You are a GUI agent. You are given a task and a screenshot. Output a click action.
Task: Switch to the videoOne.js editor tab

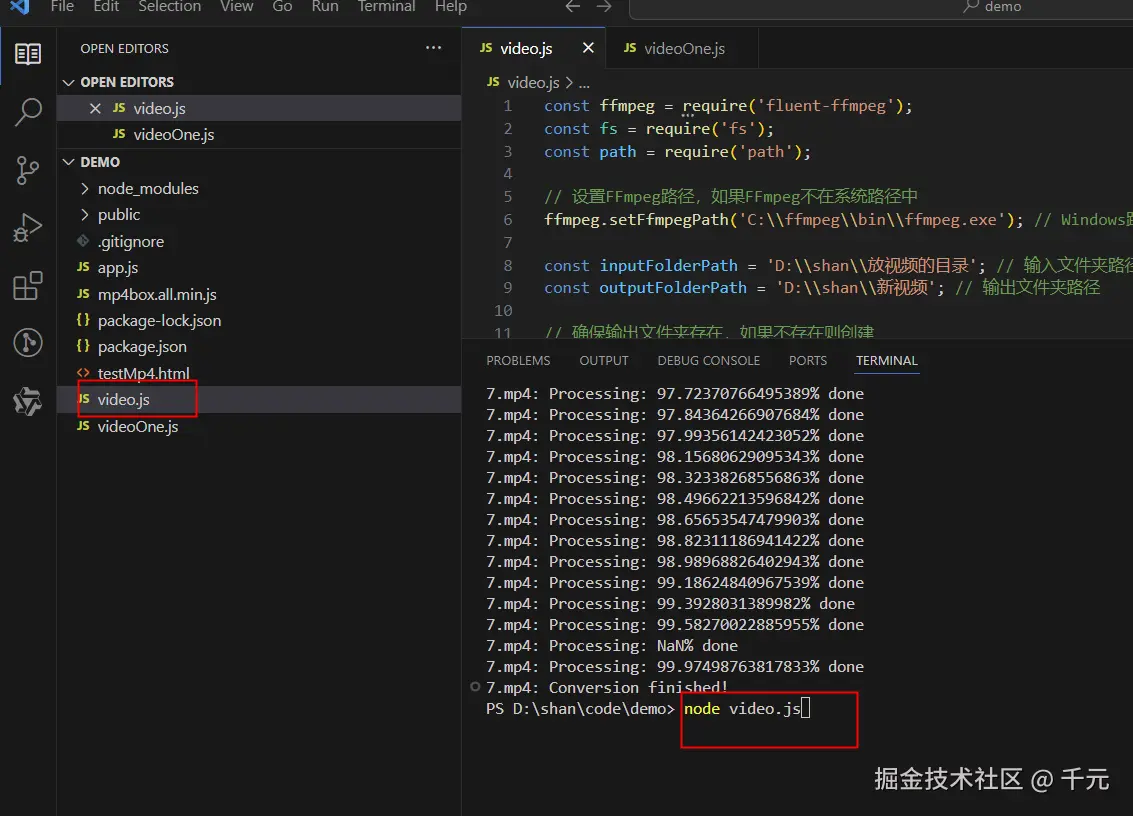[683, 48]
